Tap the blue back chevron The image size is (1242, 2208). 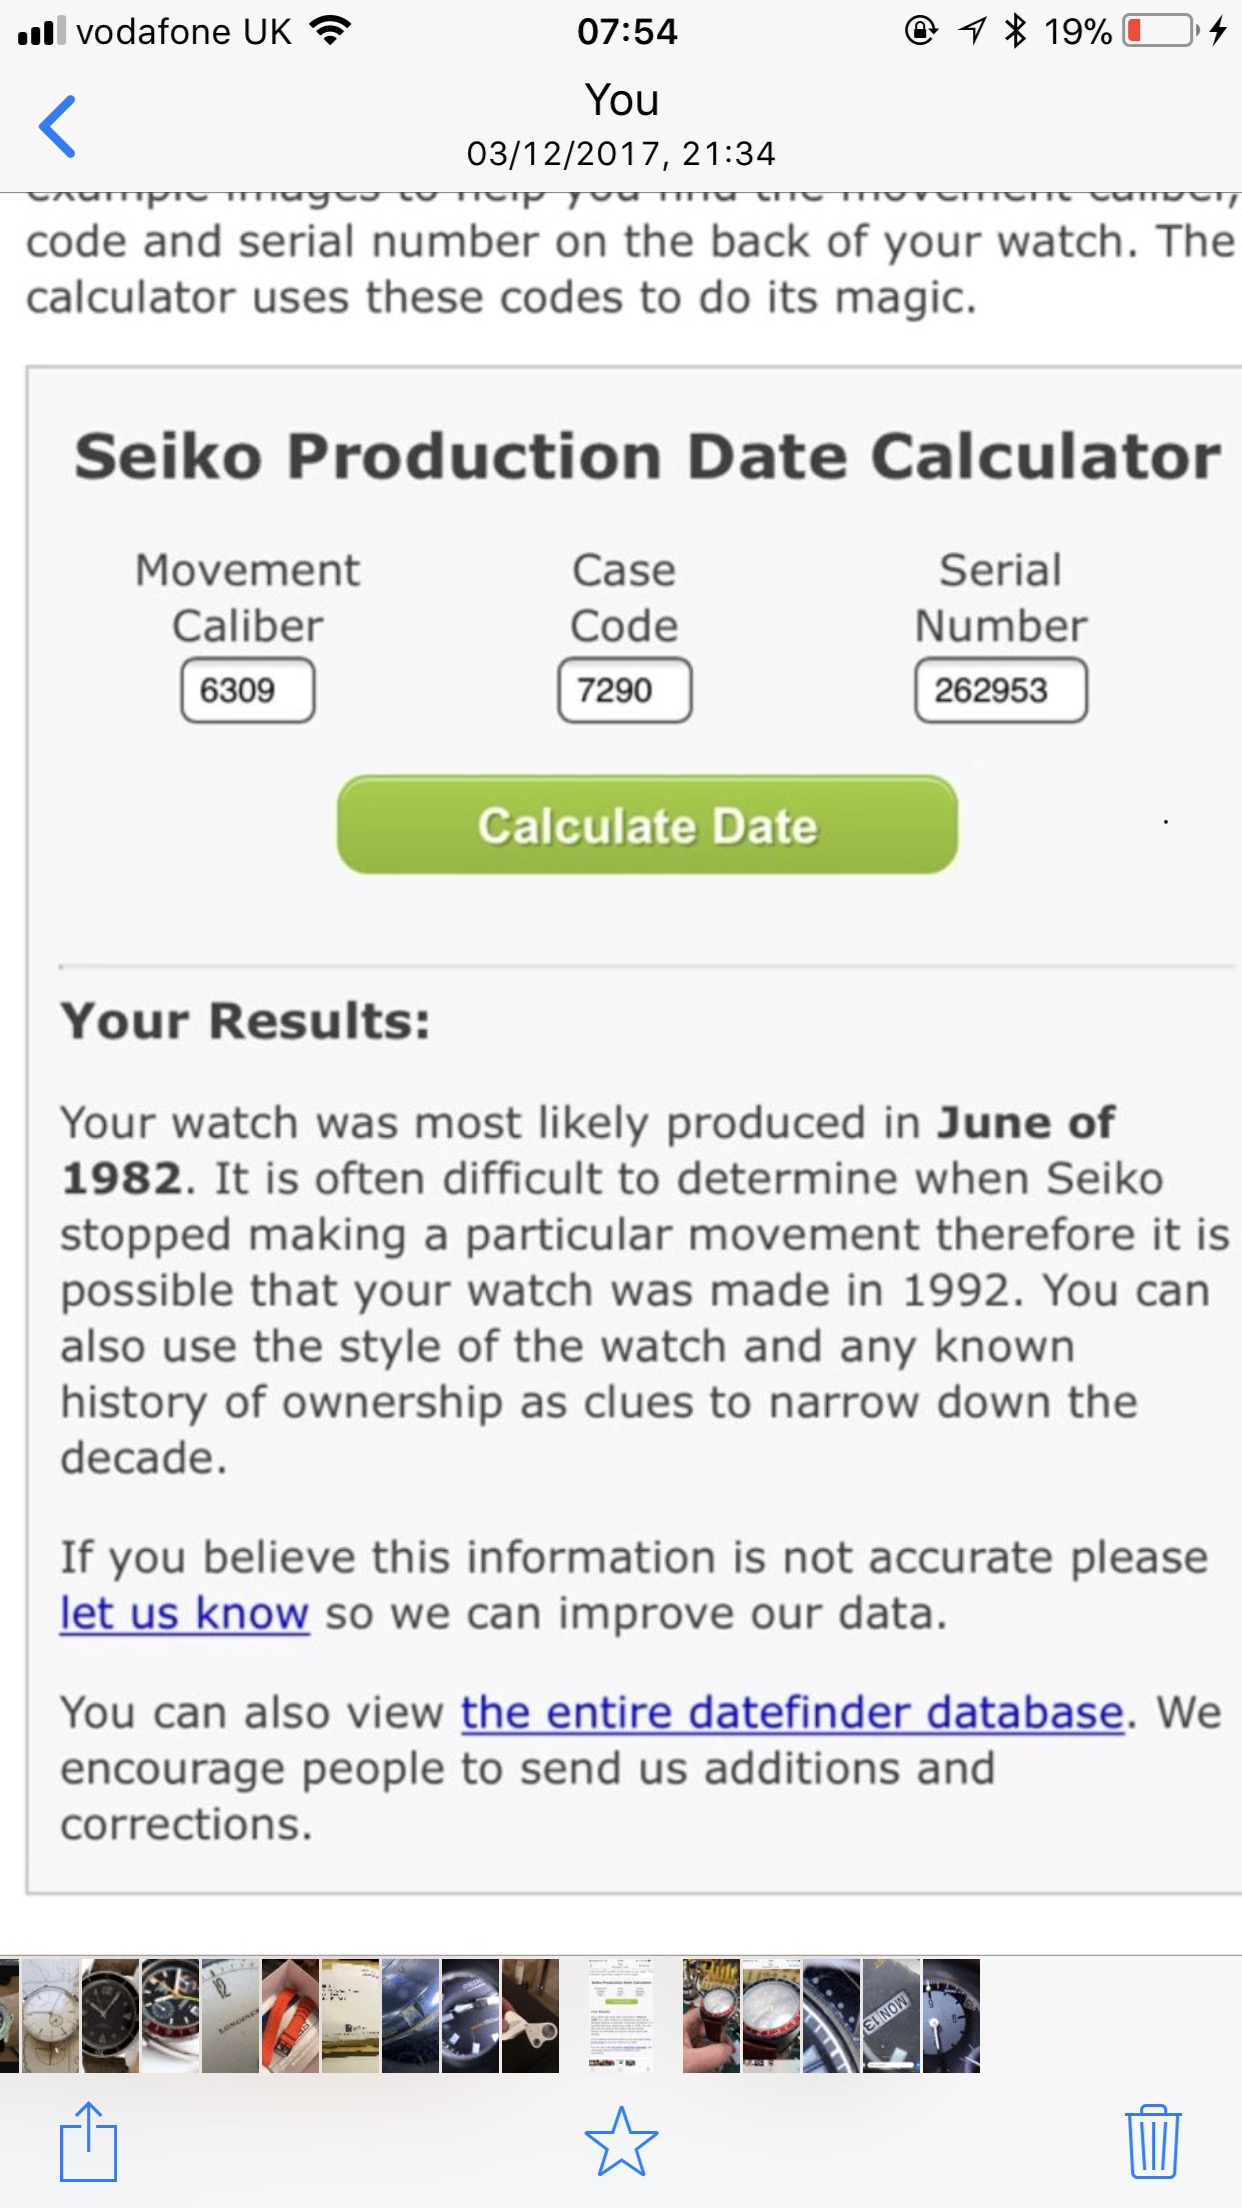pos(58,127)
